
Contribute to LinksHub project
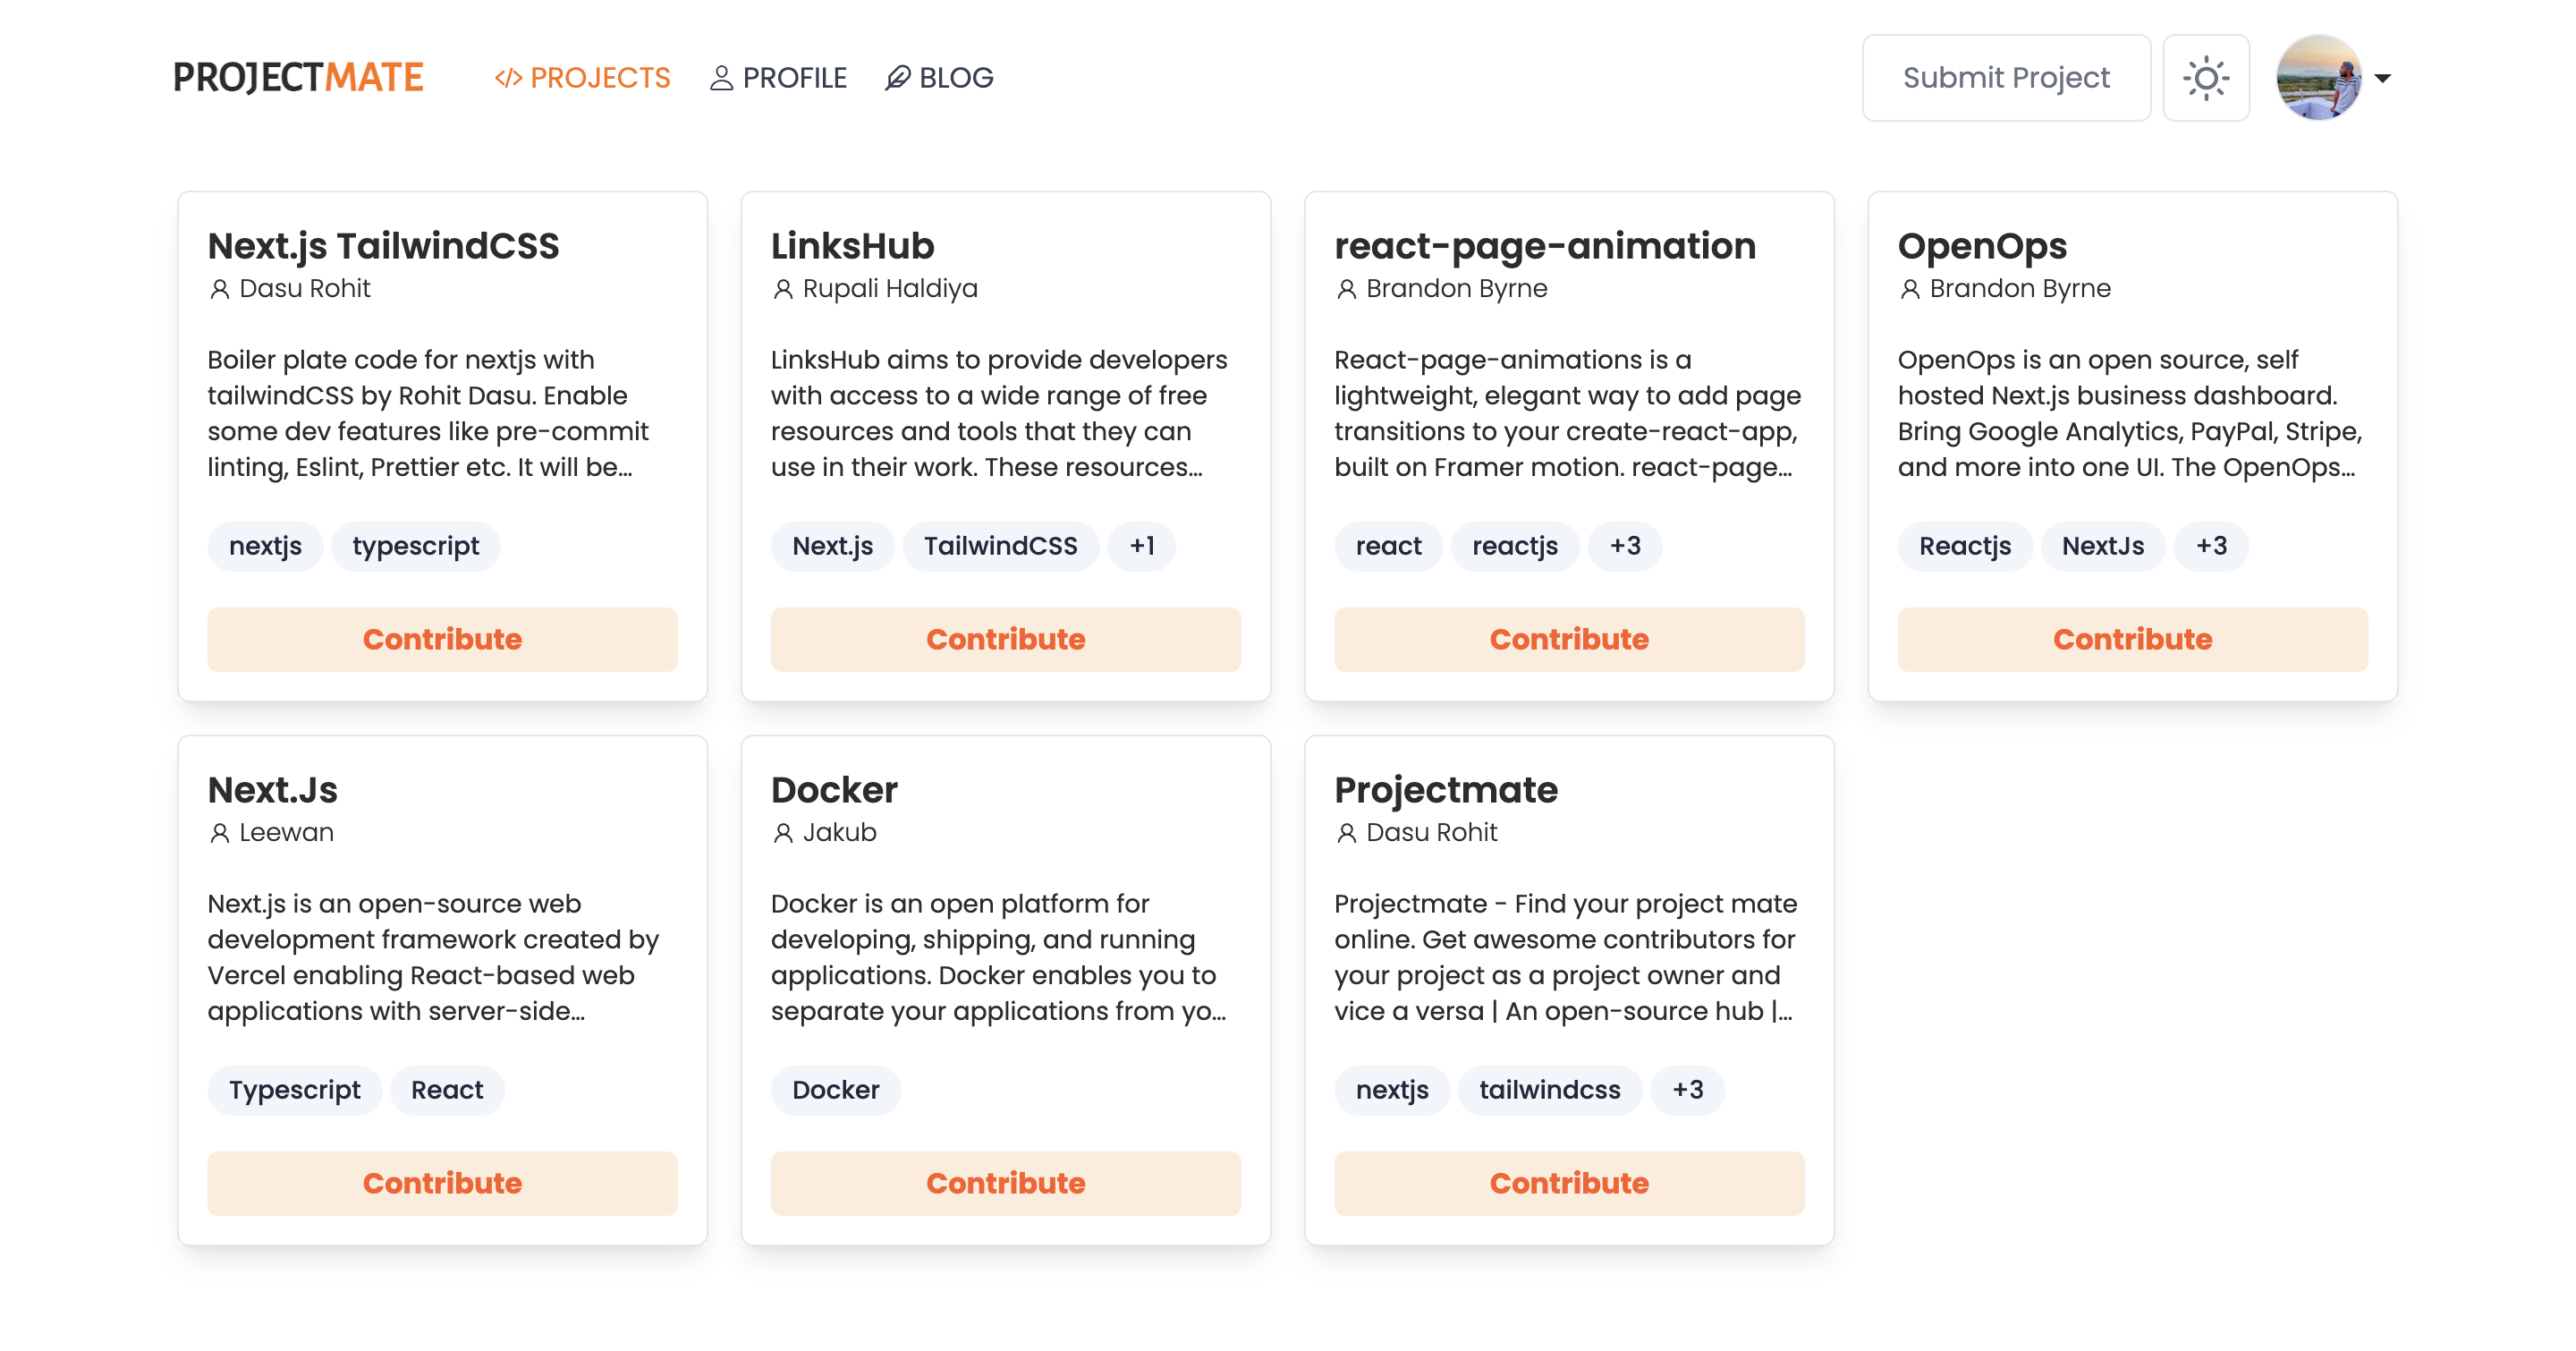(1006, 639)
